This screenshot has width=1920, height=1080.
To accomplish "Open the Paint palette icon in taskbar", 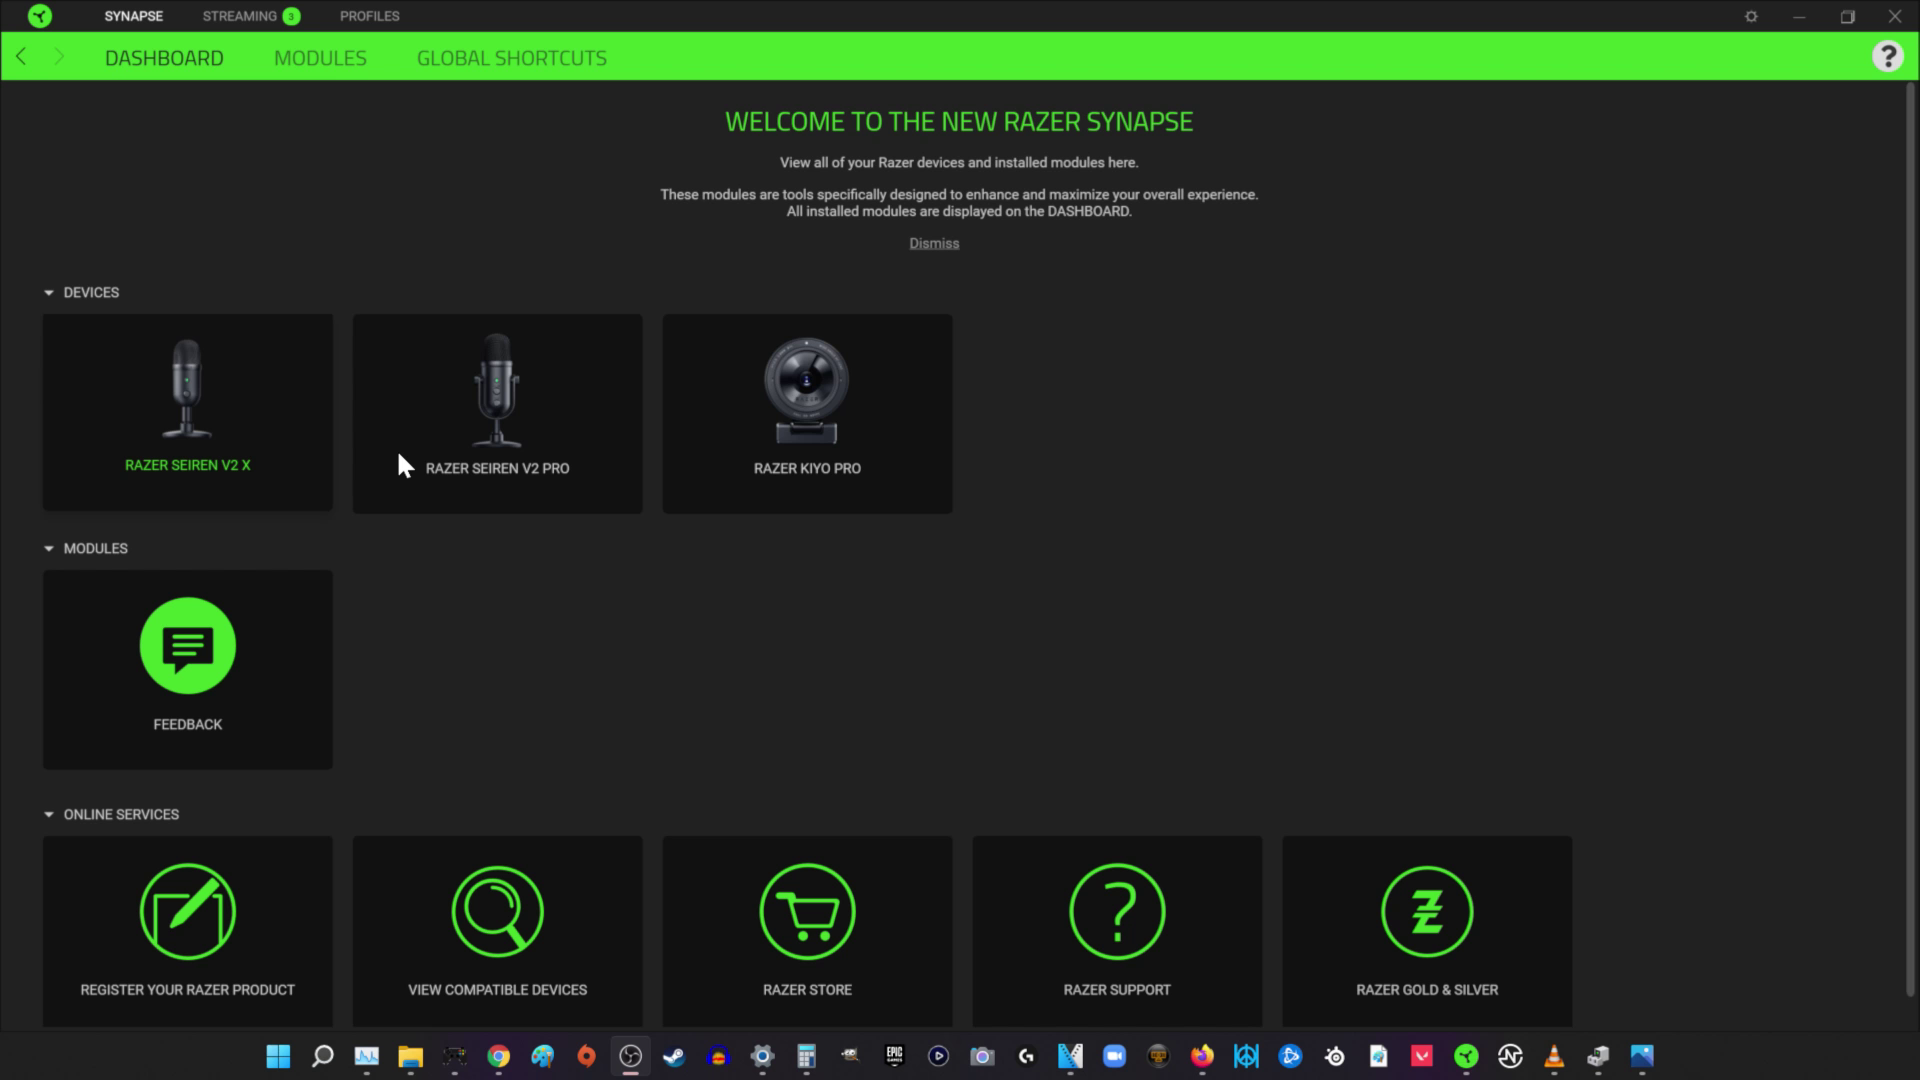I will click(542, 1056).
